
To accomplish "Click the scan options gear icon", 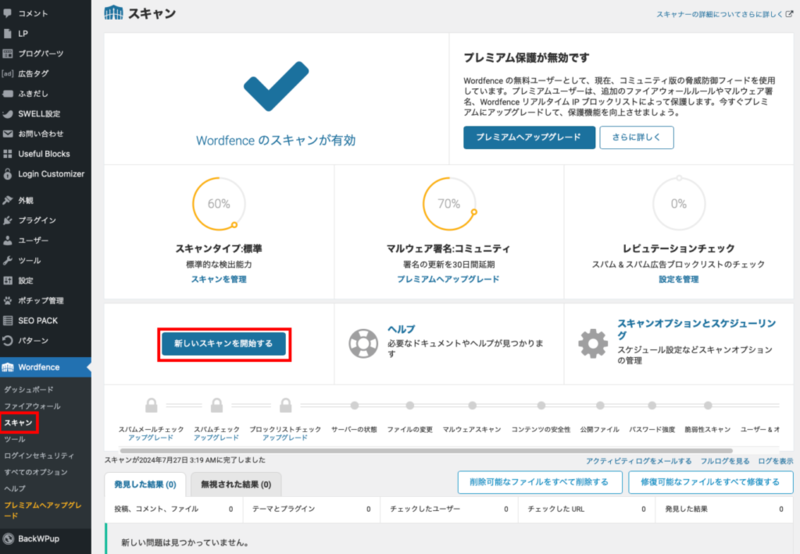I will [593, 343].
